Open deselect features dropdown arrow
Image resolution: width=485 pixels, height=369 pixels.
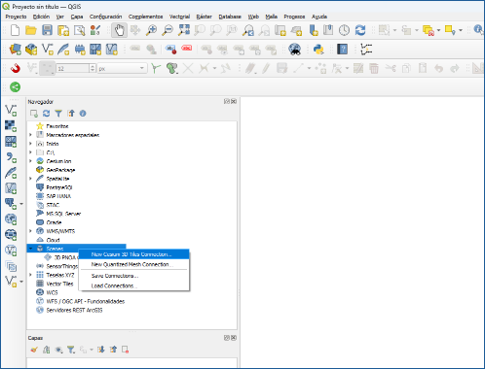click(439, 31)
